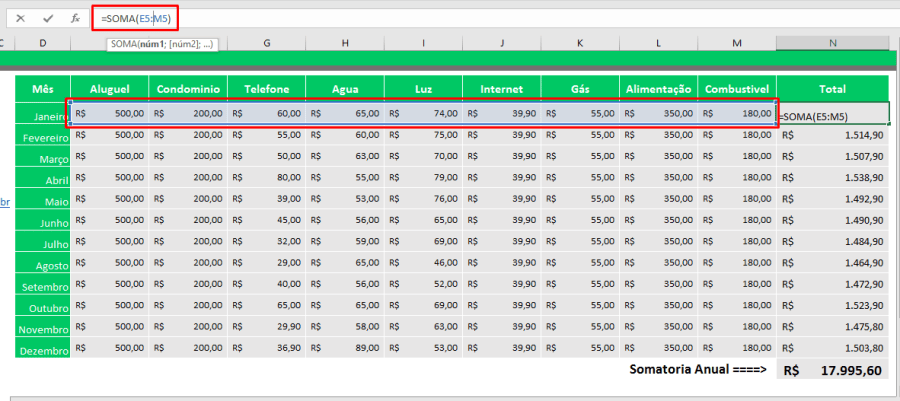The height and width of the screenshot is (401, 900).
Task: Select the Novembro row label
Action: 42,326
